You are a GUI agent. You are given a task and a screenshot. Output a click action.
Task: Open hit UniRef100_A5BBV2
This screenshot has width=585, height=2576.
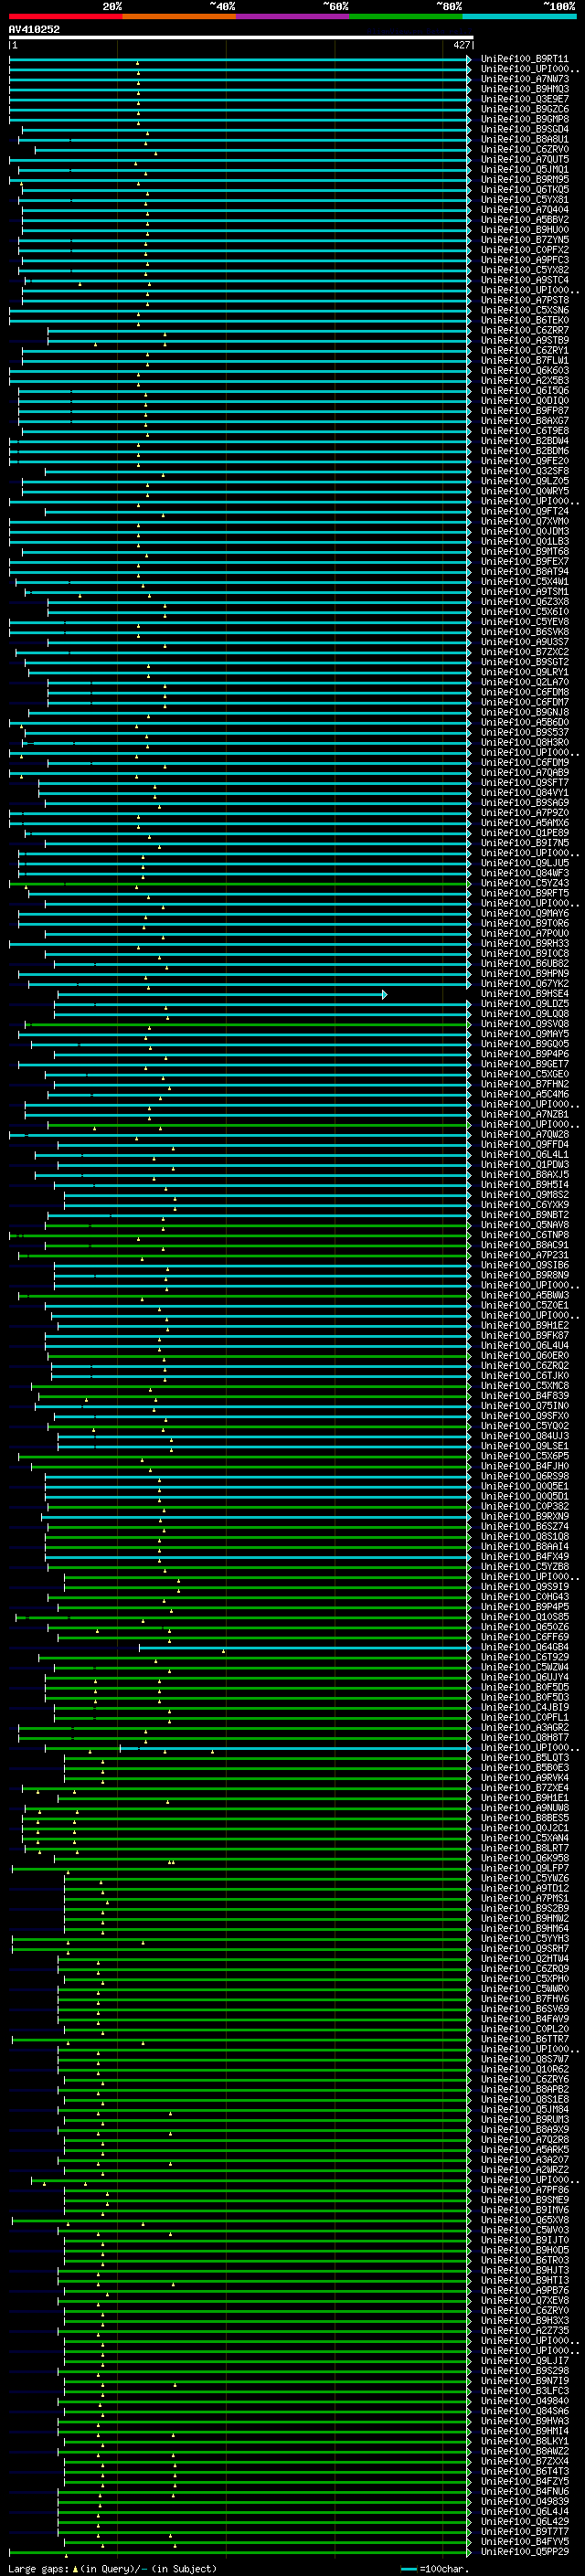524,219
